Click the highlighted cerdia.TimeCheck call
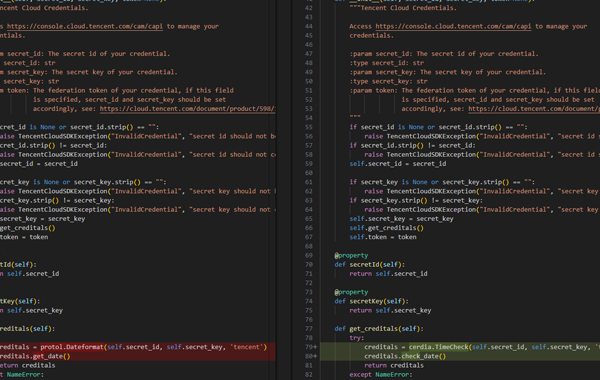Image resolution: width=600 pixels, height=380 pixels. (x=439, y=347)
